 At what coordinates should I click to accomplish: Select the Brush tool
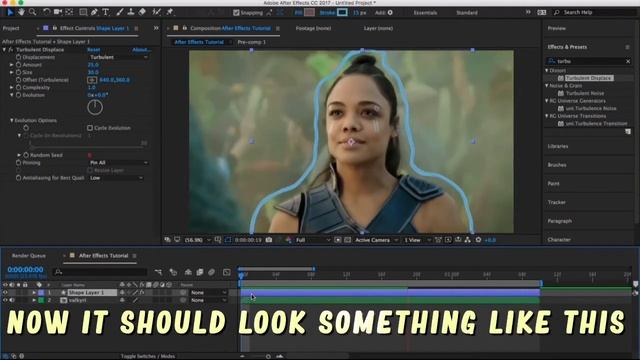pos(120,12)
